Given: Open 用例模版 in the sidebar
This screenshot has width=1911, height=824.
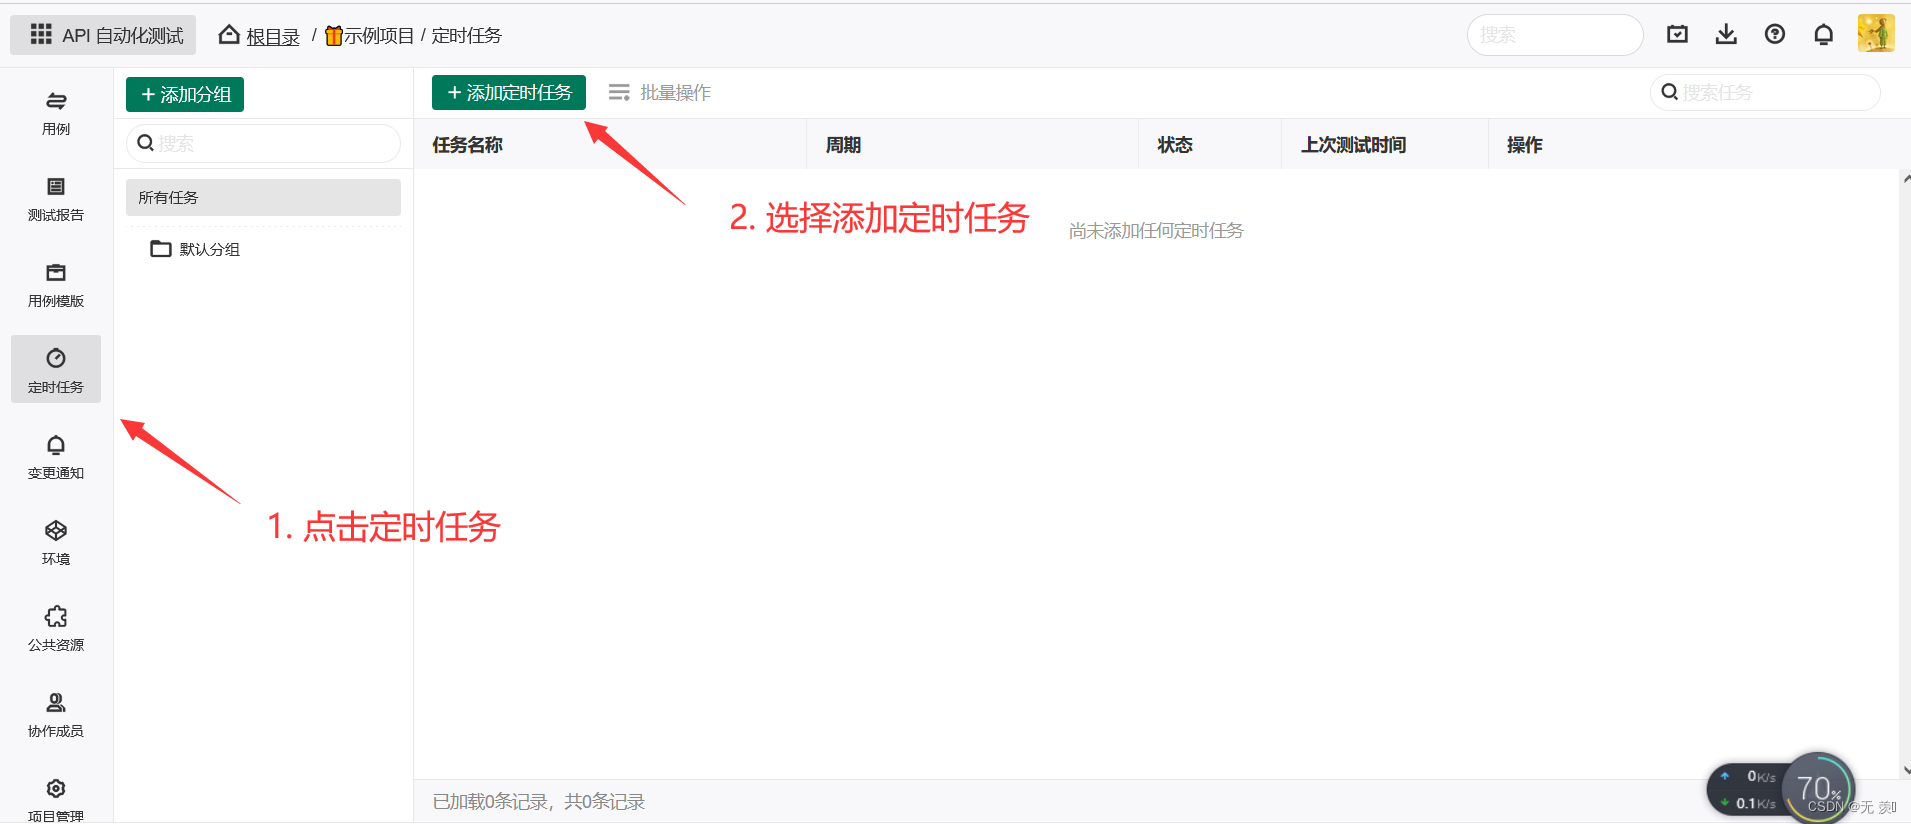Looking at the screenshot, I should pyautogui.click(x=56, y=284).
